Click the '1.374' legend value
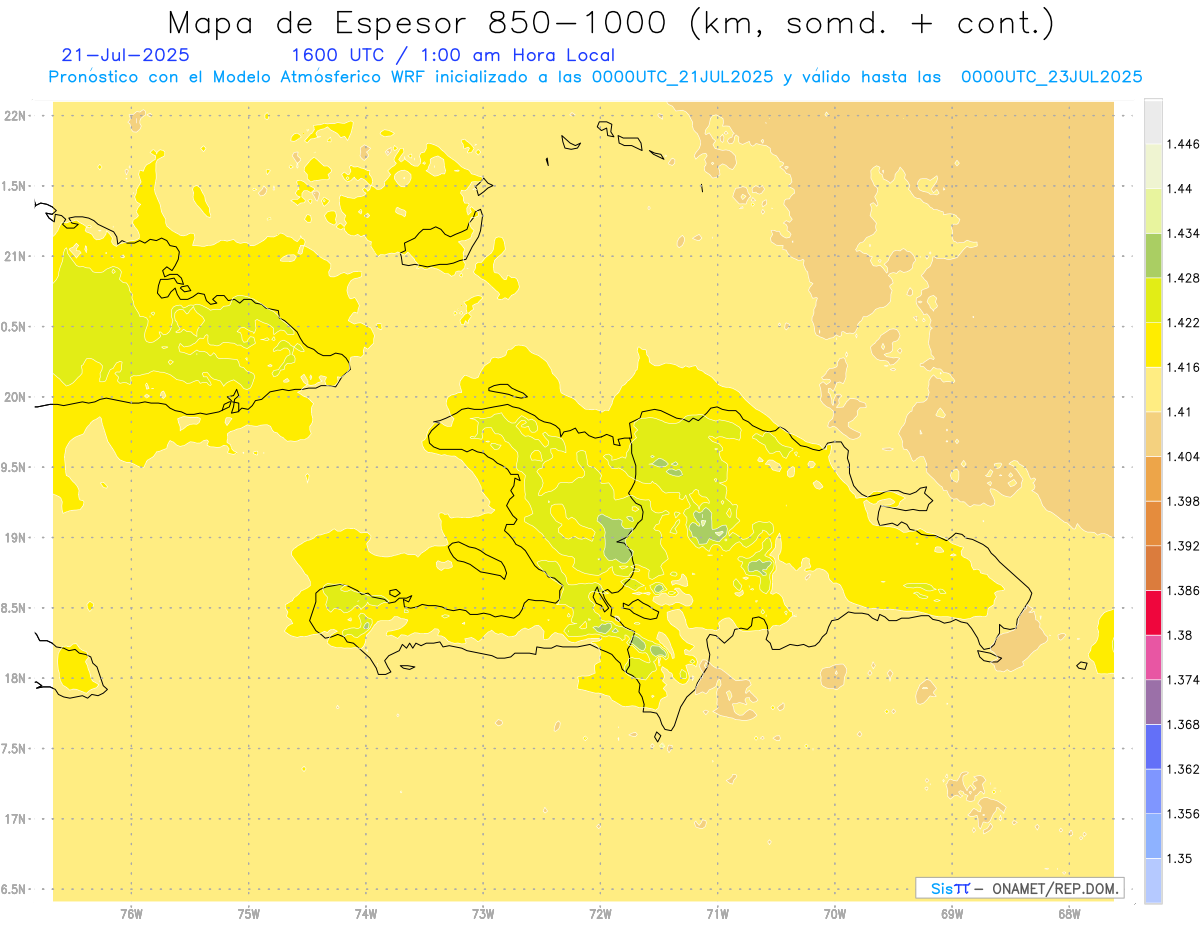This screenshot has width=1200, height=927. [x=1183, y=680]
